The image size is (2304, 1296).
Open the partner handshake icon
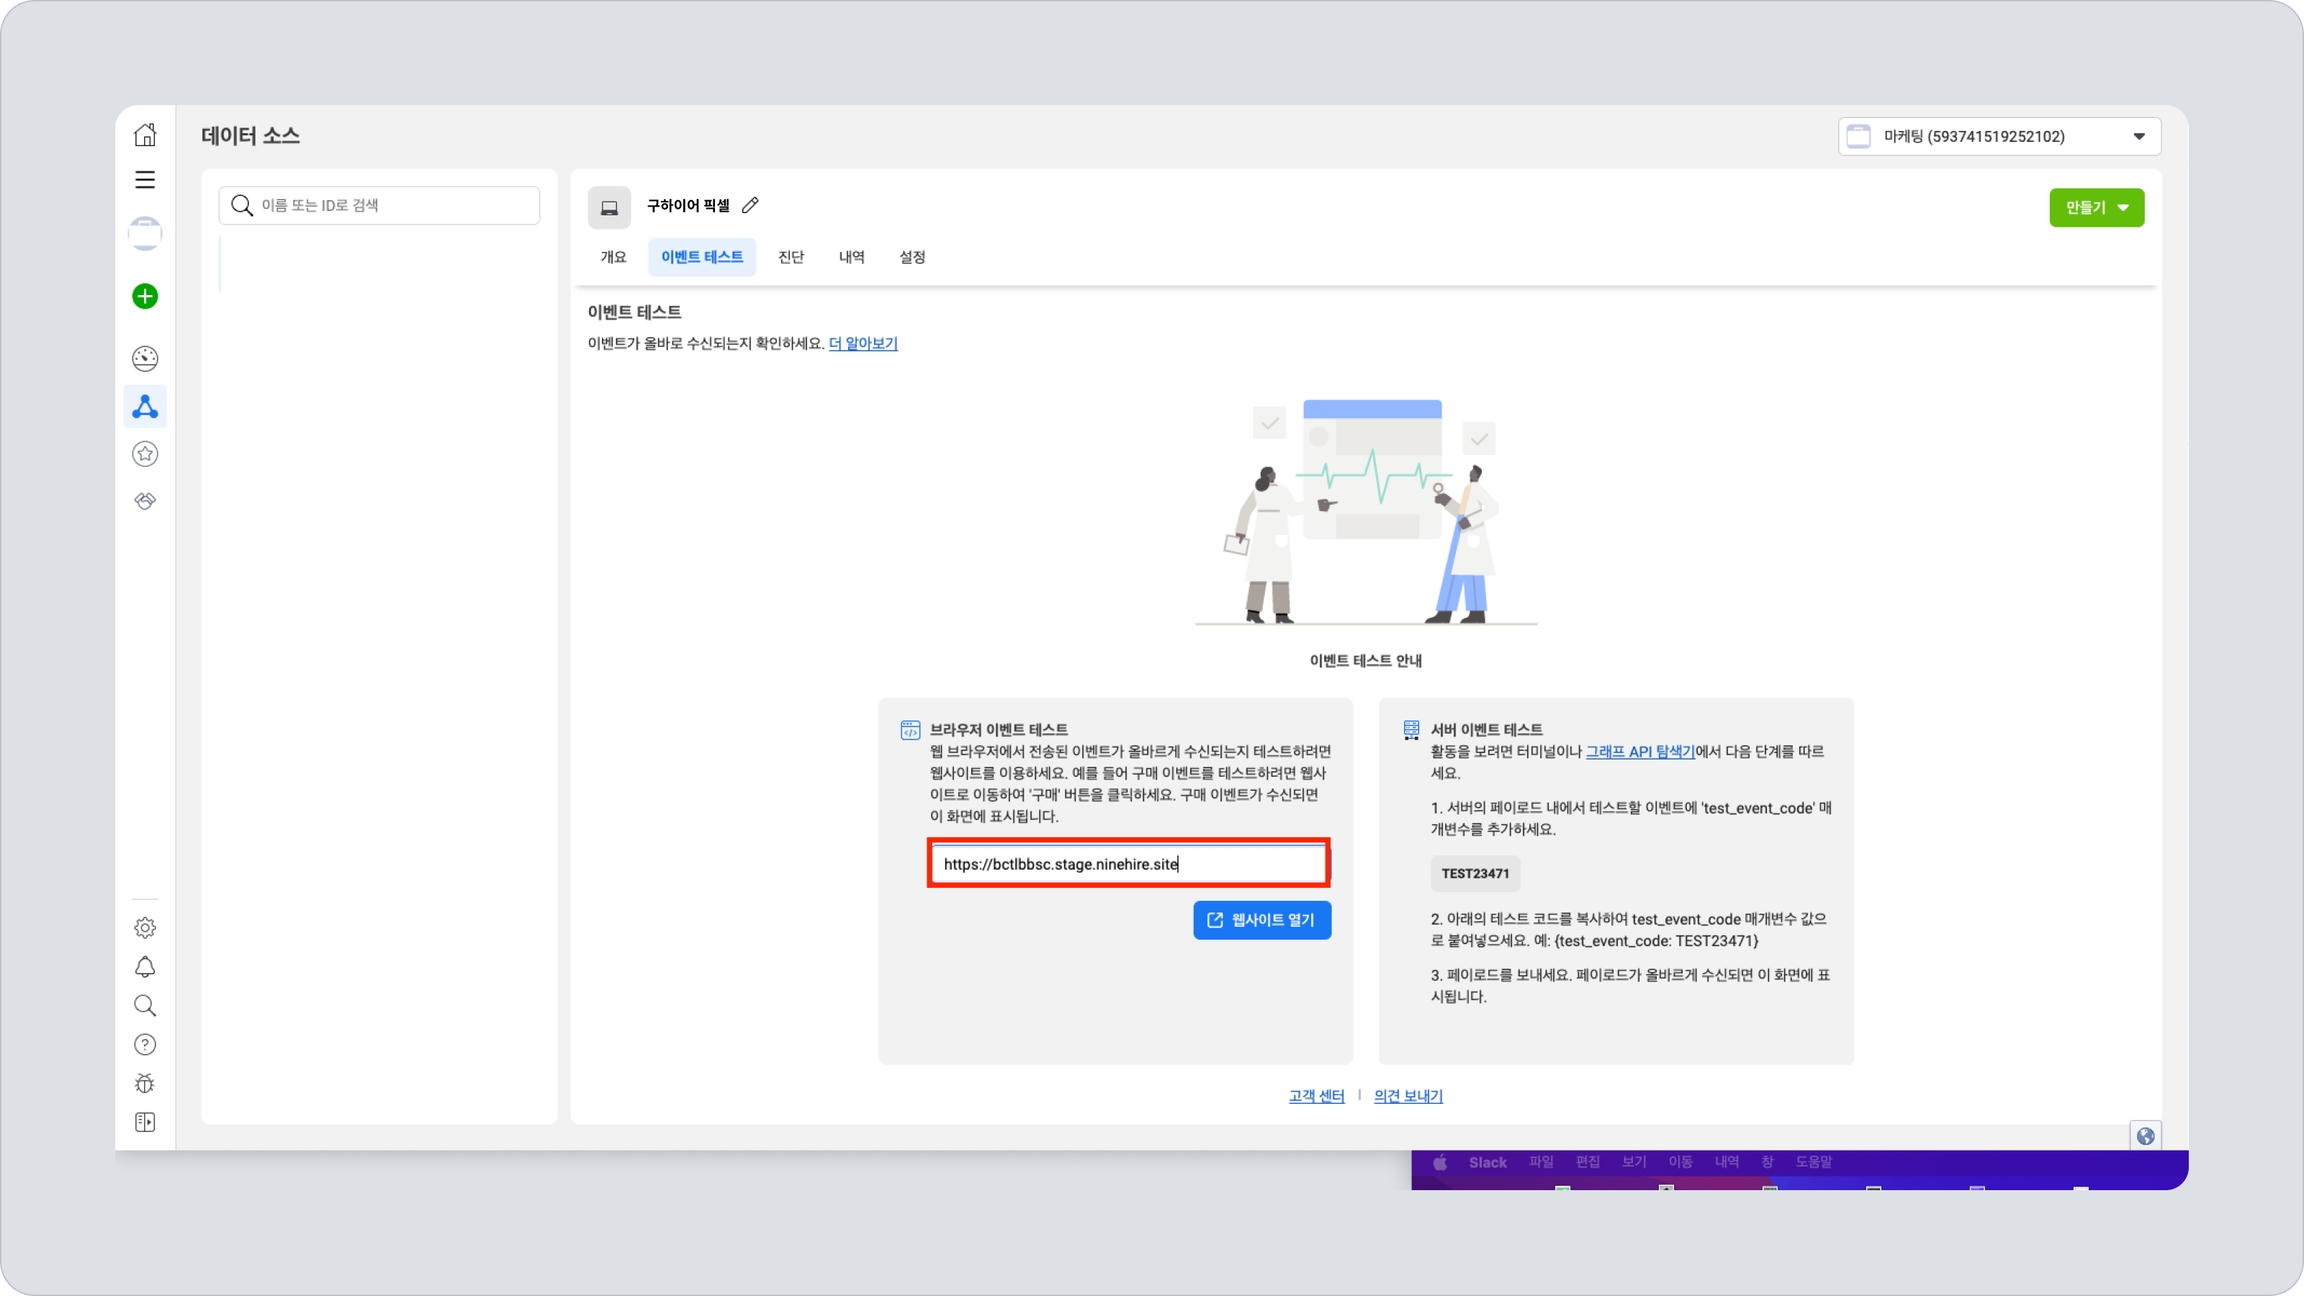pyautogui.click(x=145, y=501)
